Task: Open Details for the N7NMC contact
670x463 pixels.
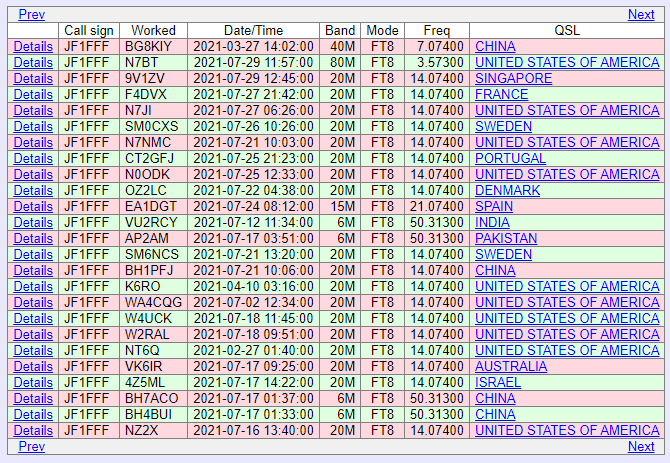Action: [x=33, y=143]
